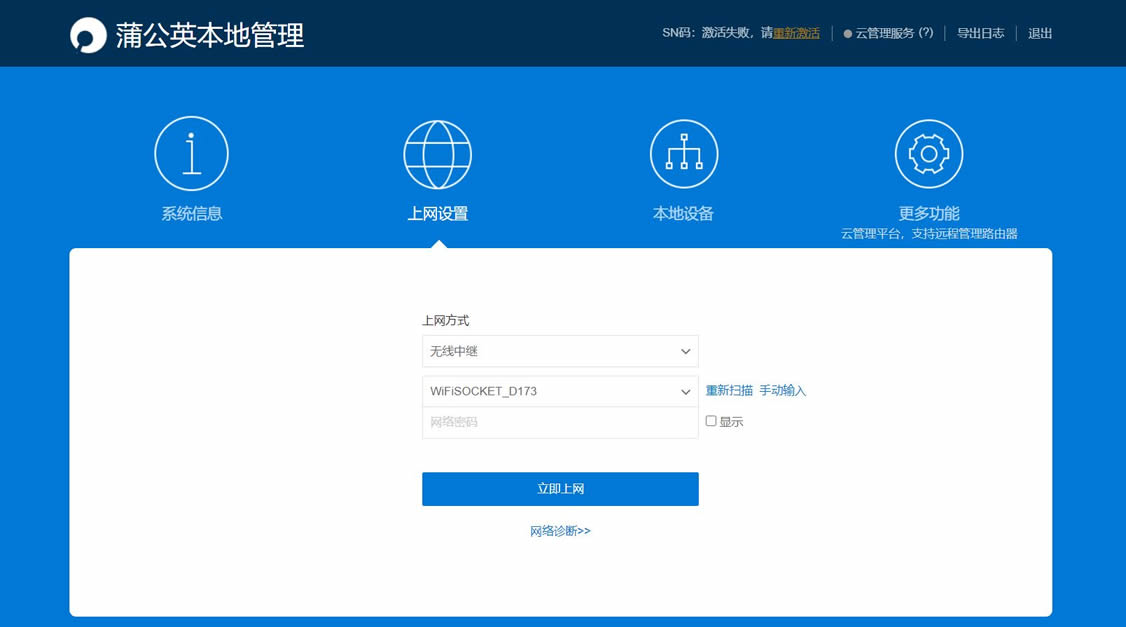Select the 上网设置 globe icon
The width and height of the screenshot is (1126, 627).
point(437,154)
